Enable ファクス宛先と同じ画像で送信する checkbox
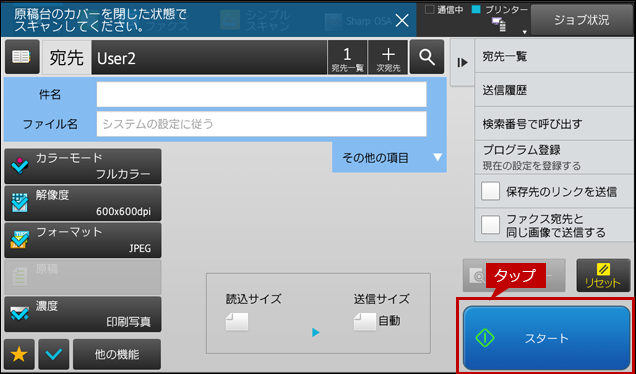The image size is (636, 374). [x=490, y=225]
